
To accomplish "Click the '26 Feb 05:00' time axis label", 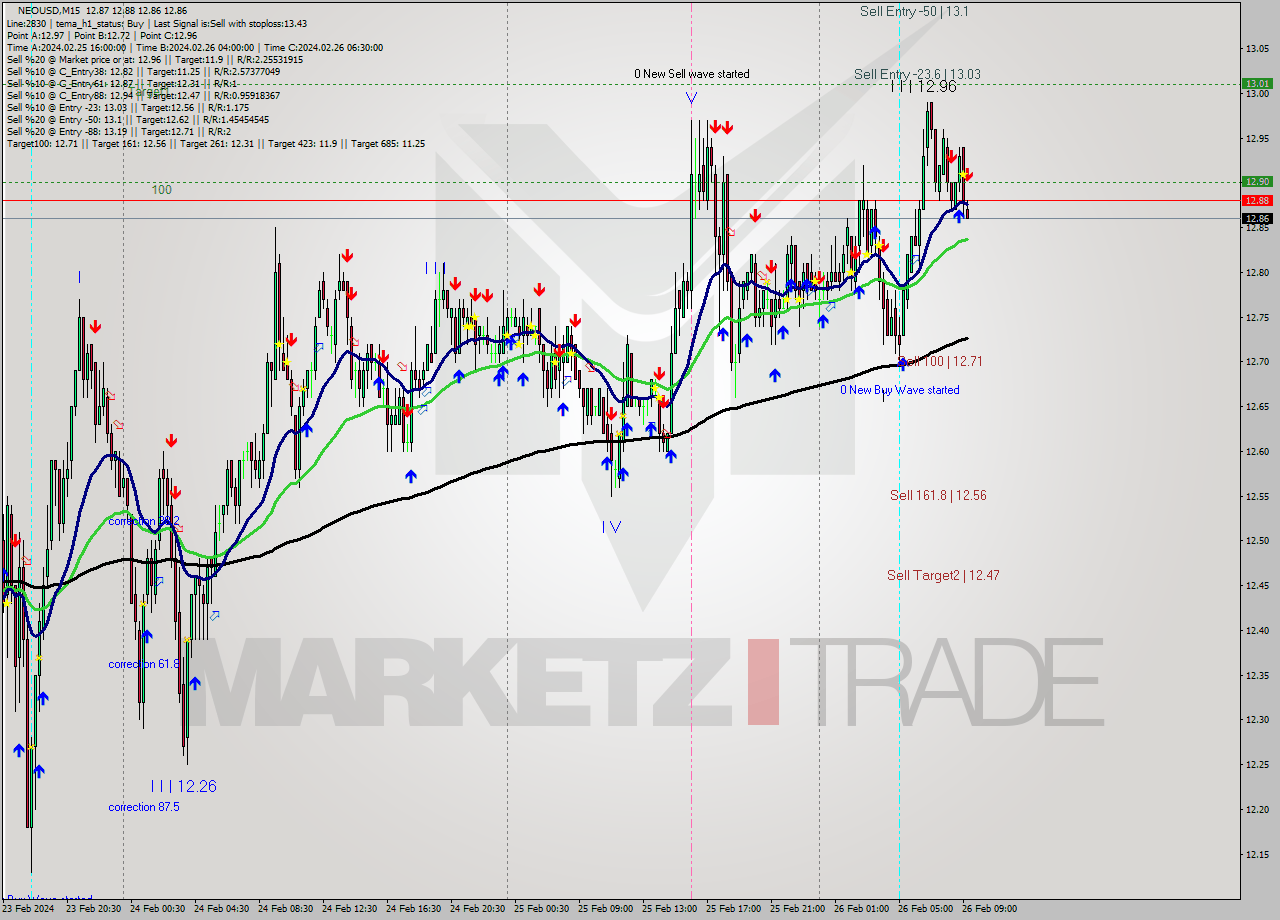I will [x=925, y=909].
